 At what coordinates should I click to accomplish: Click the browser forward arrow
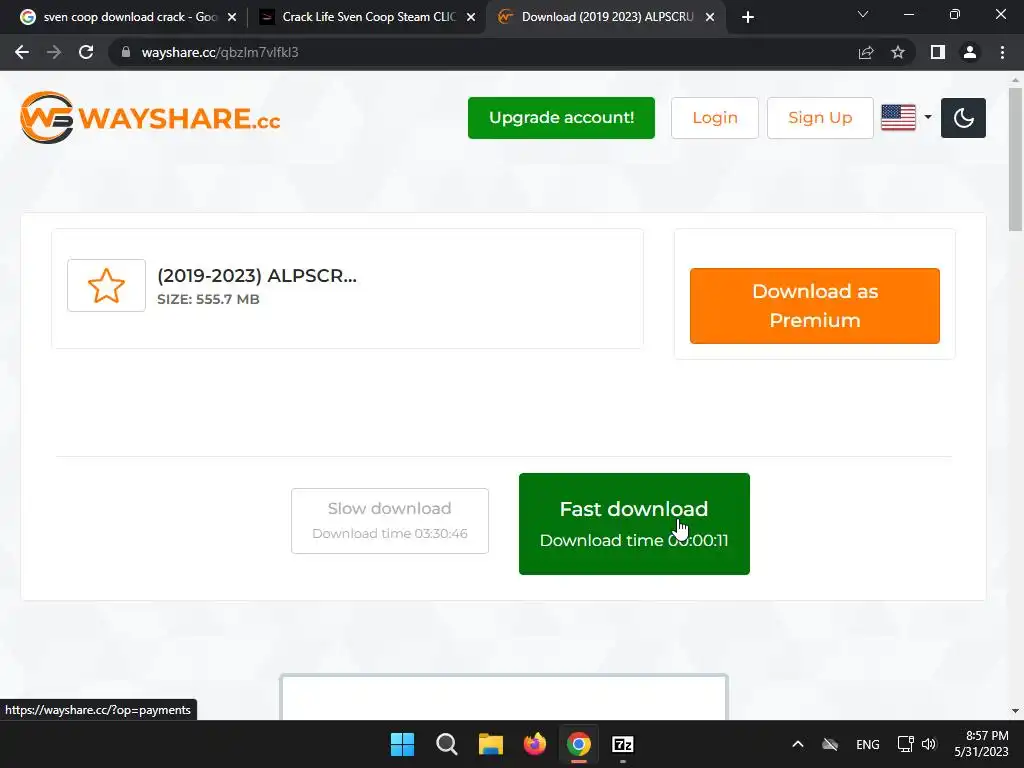point(54,52)
